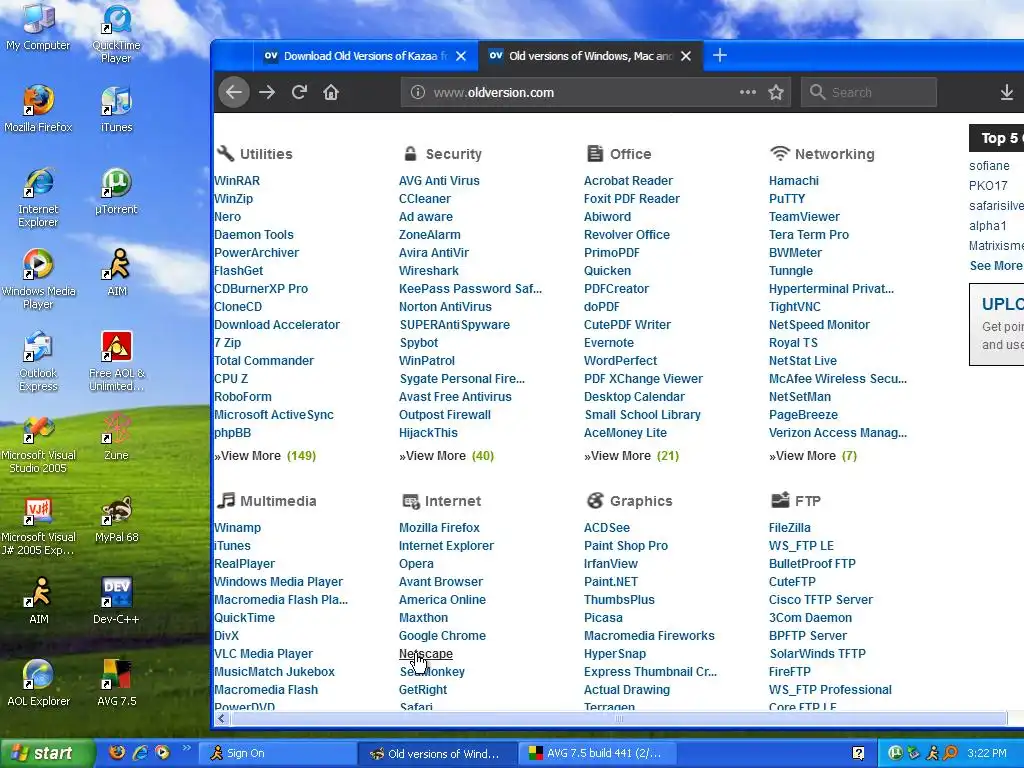Click the Start button
This screenshot has width=1024, height=768.
tap(46, 753)
